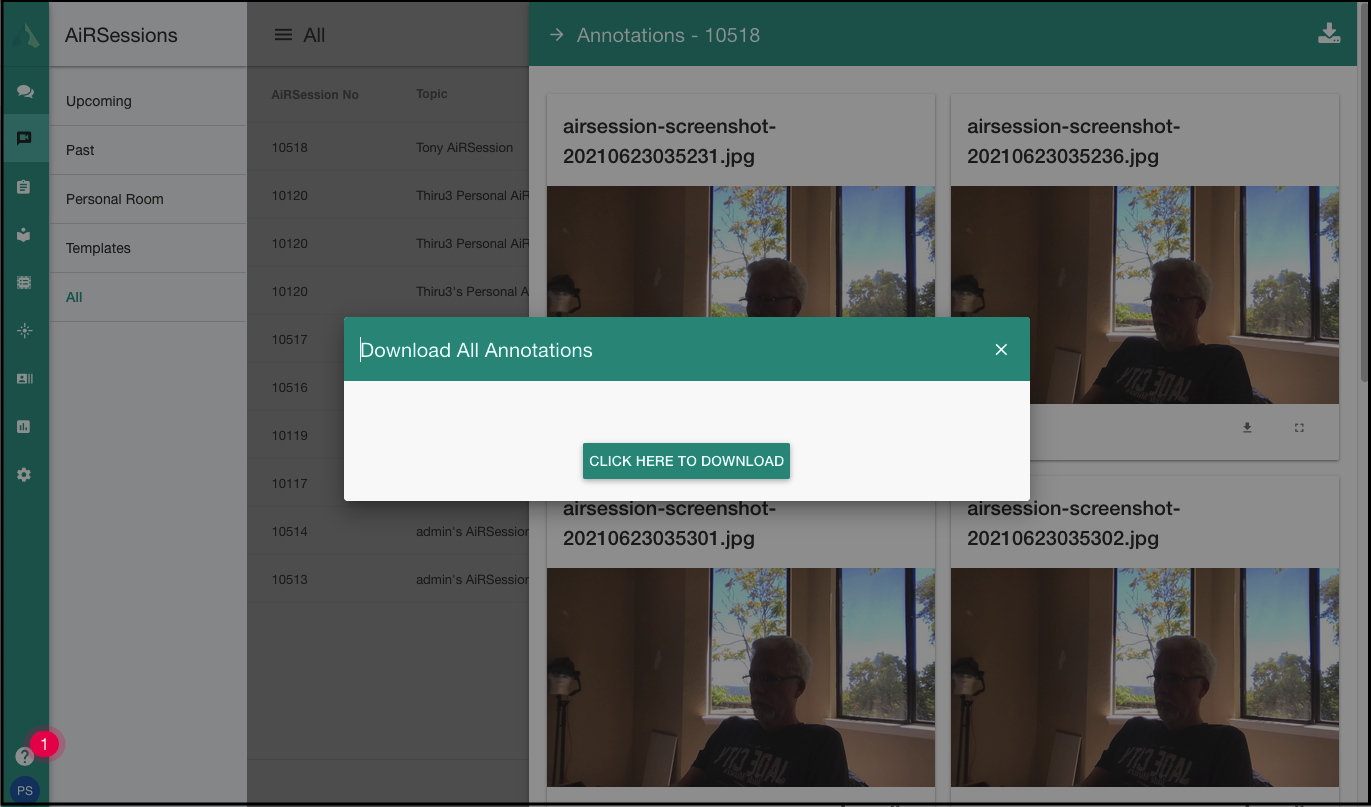Open the chat bubbles icon in sidebar
1371x807 pixels.
pos(25,91)
